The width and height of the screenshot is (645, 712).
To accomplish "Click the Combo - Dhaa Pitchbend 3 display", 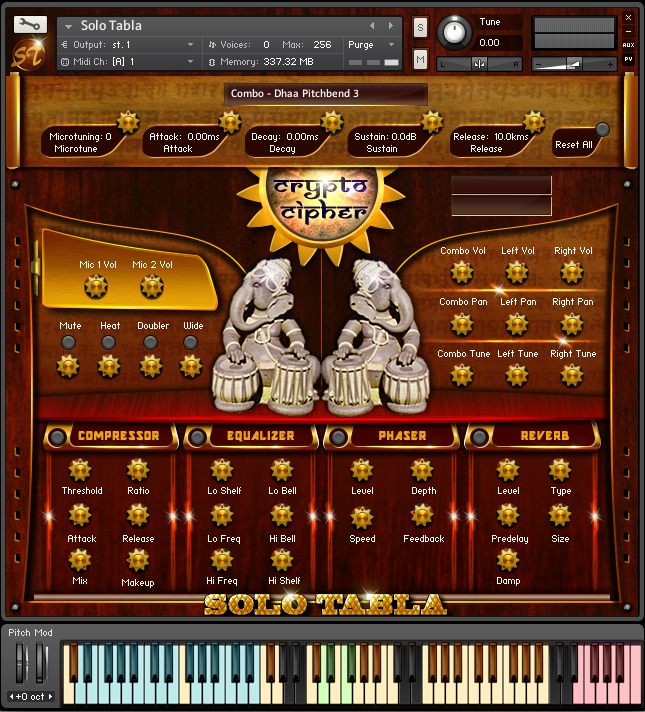I will pos(325,94).
